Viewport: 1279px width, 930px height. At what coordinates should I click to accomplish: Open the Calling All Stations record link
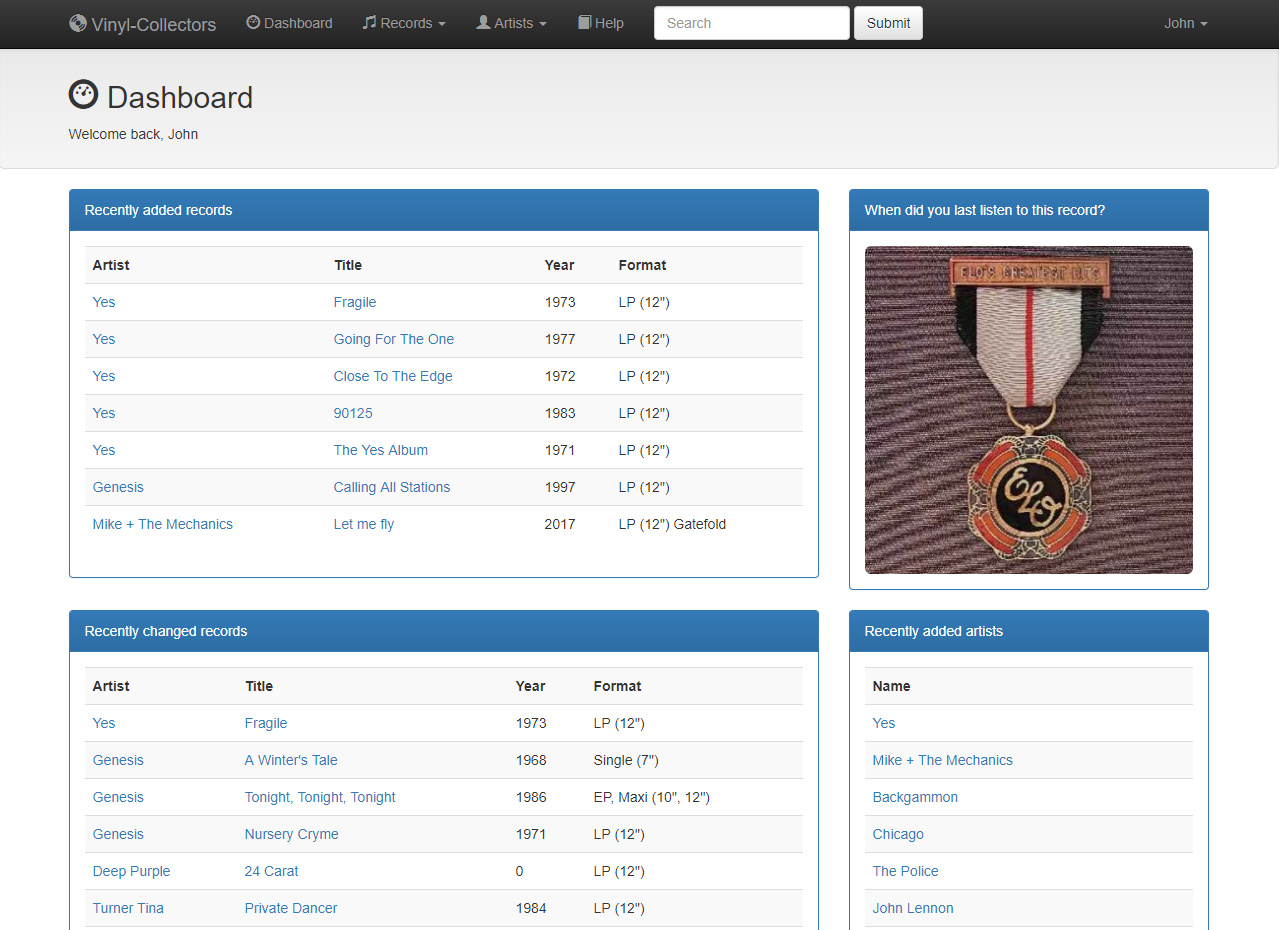coord(391,487)
